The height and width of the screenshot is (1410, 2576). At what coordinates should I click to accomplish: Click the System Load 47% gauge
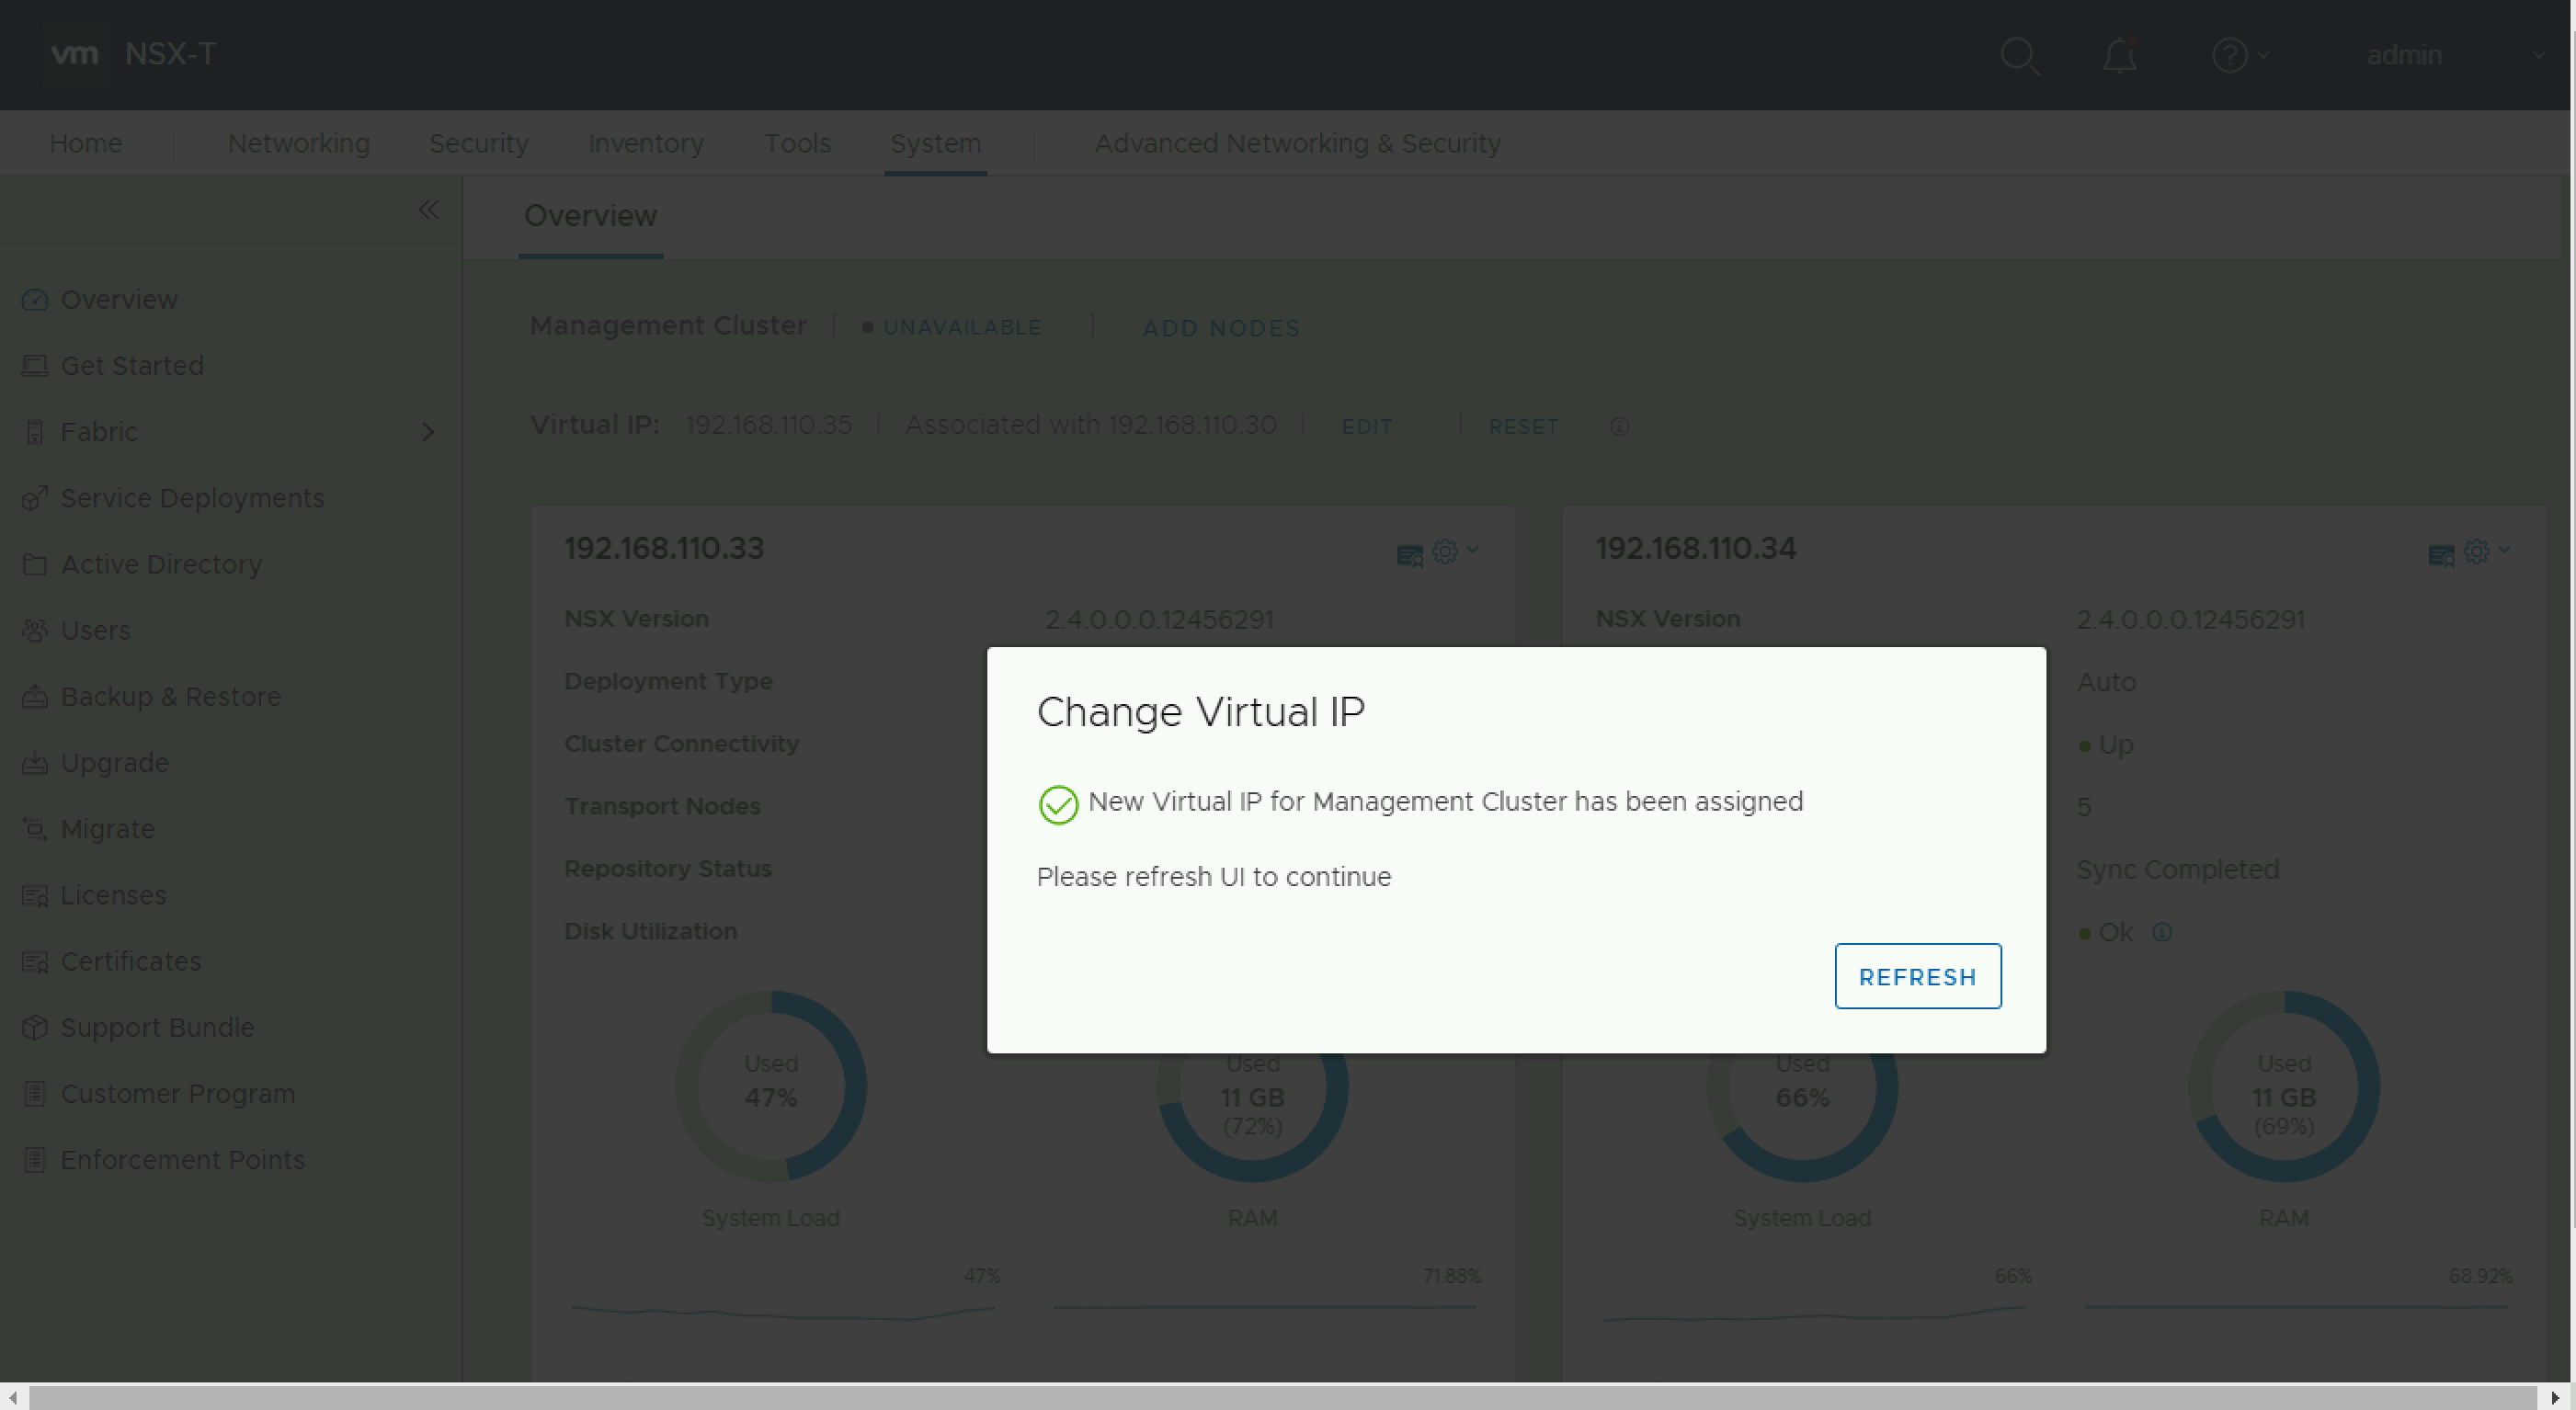pyautogui.click(x=770, y=1085)
